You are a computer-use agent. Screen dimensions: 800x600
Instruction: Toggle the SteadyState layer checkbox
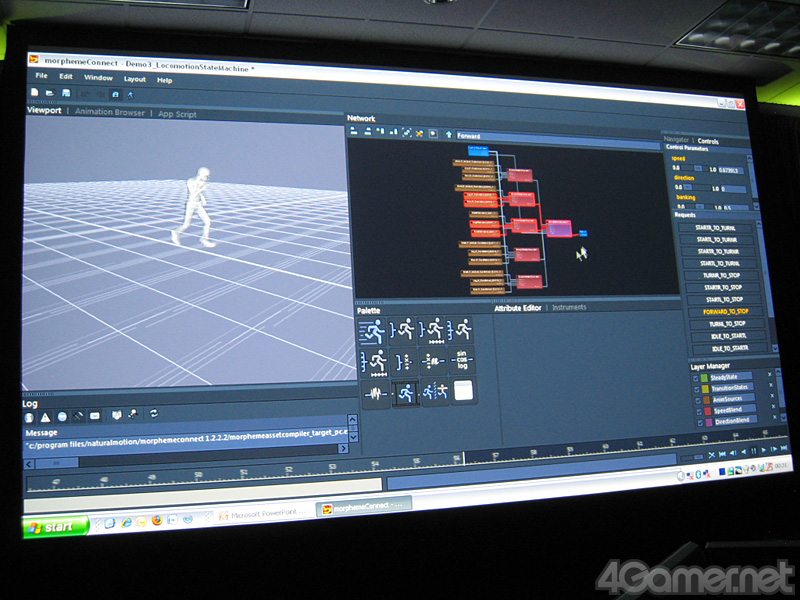[x=695, y=379]
